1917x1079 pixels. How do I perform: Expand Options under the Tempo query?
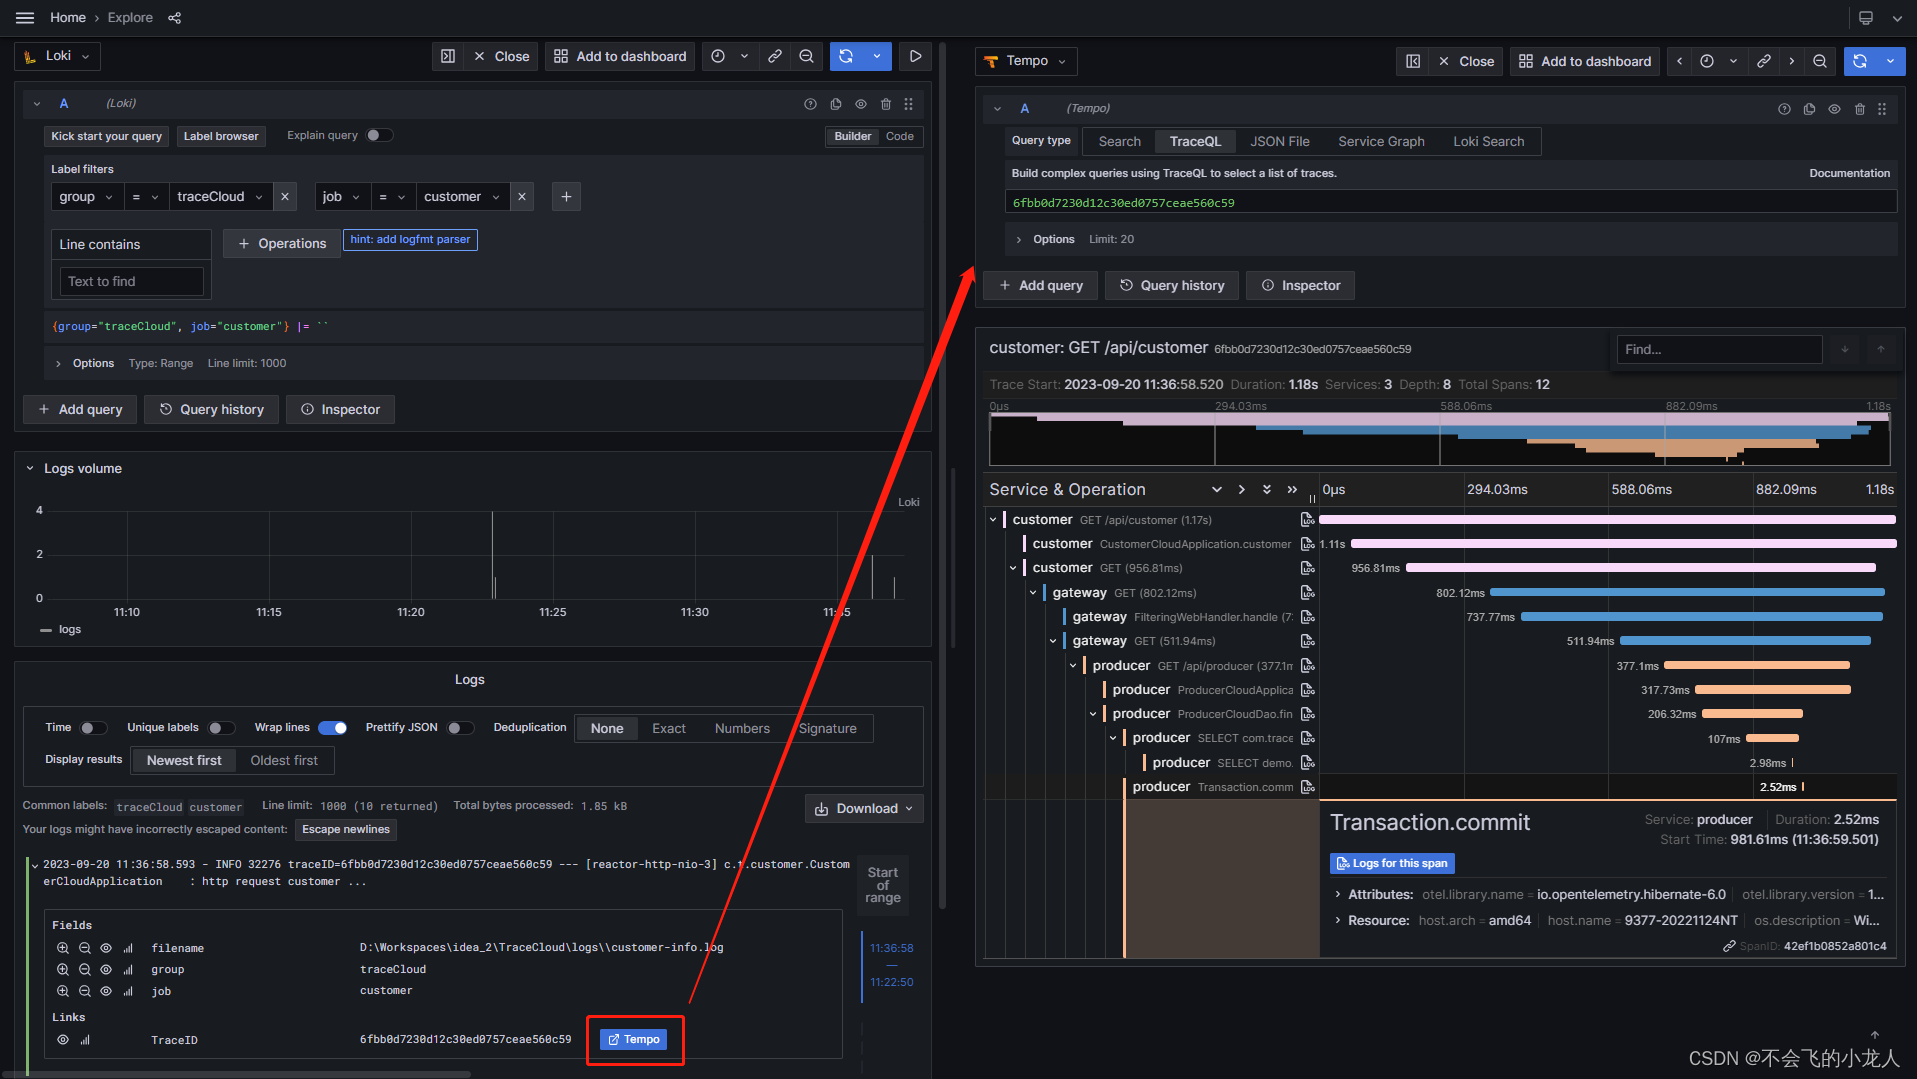pos(1046,239)
